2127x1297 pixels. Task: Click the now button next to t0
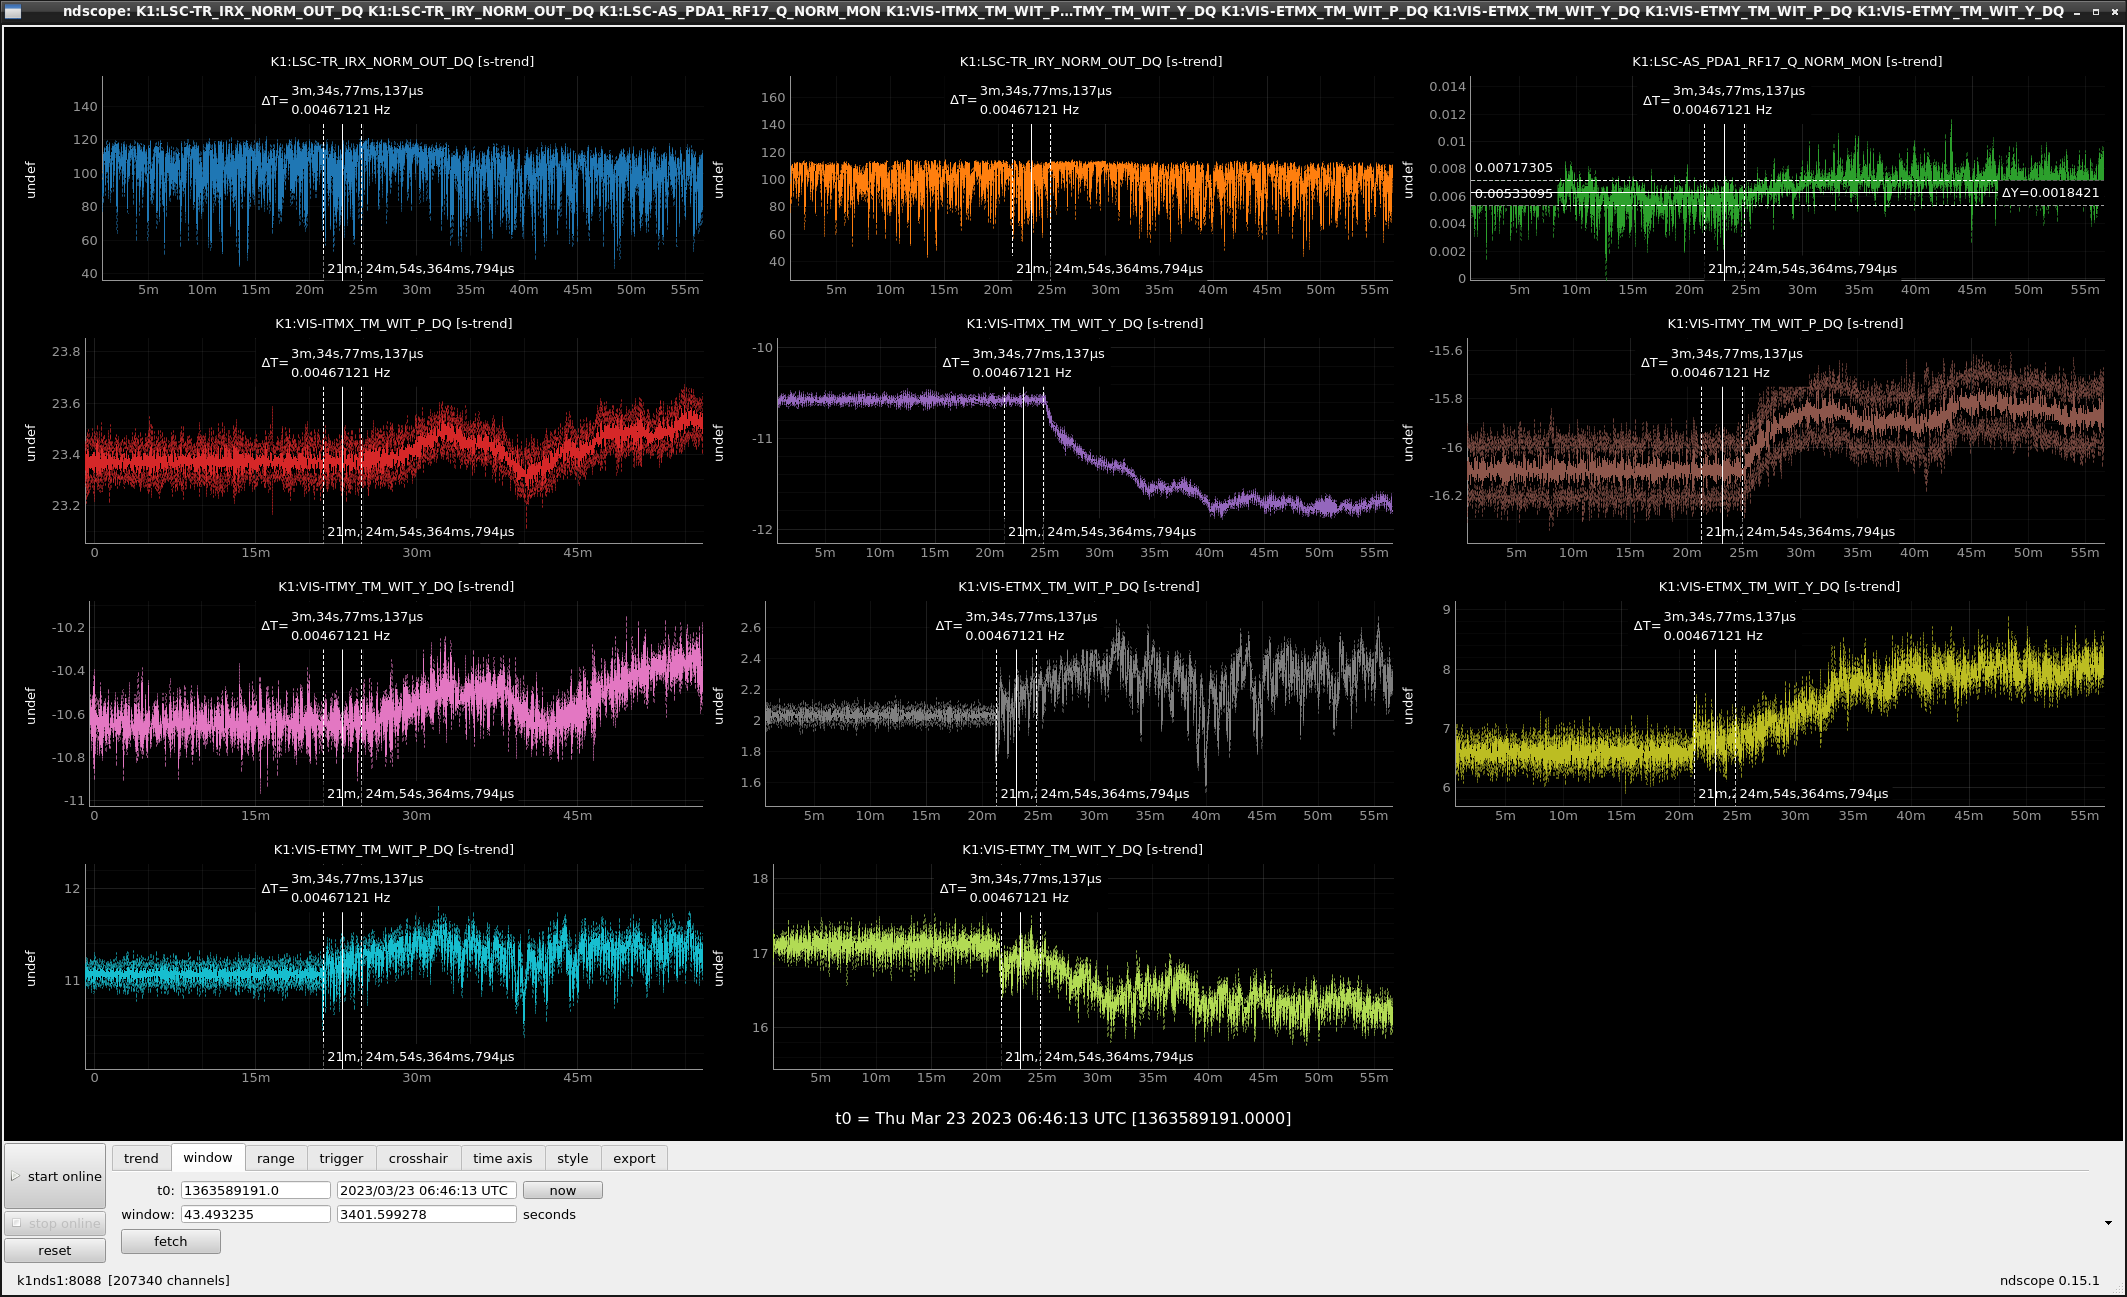562,1190
